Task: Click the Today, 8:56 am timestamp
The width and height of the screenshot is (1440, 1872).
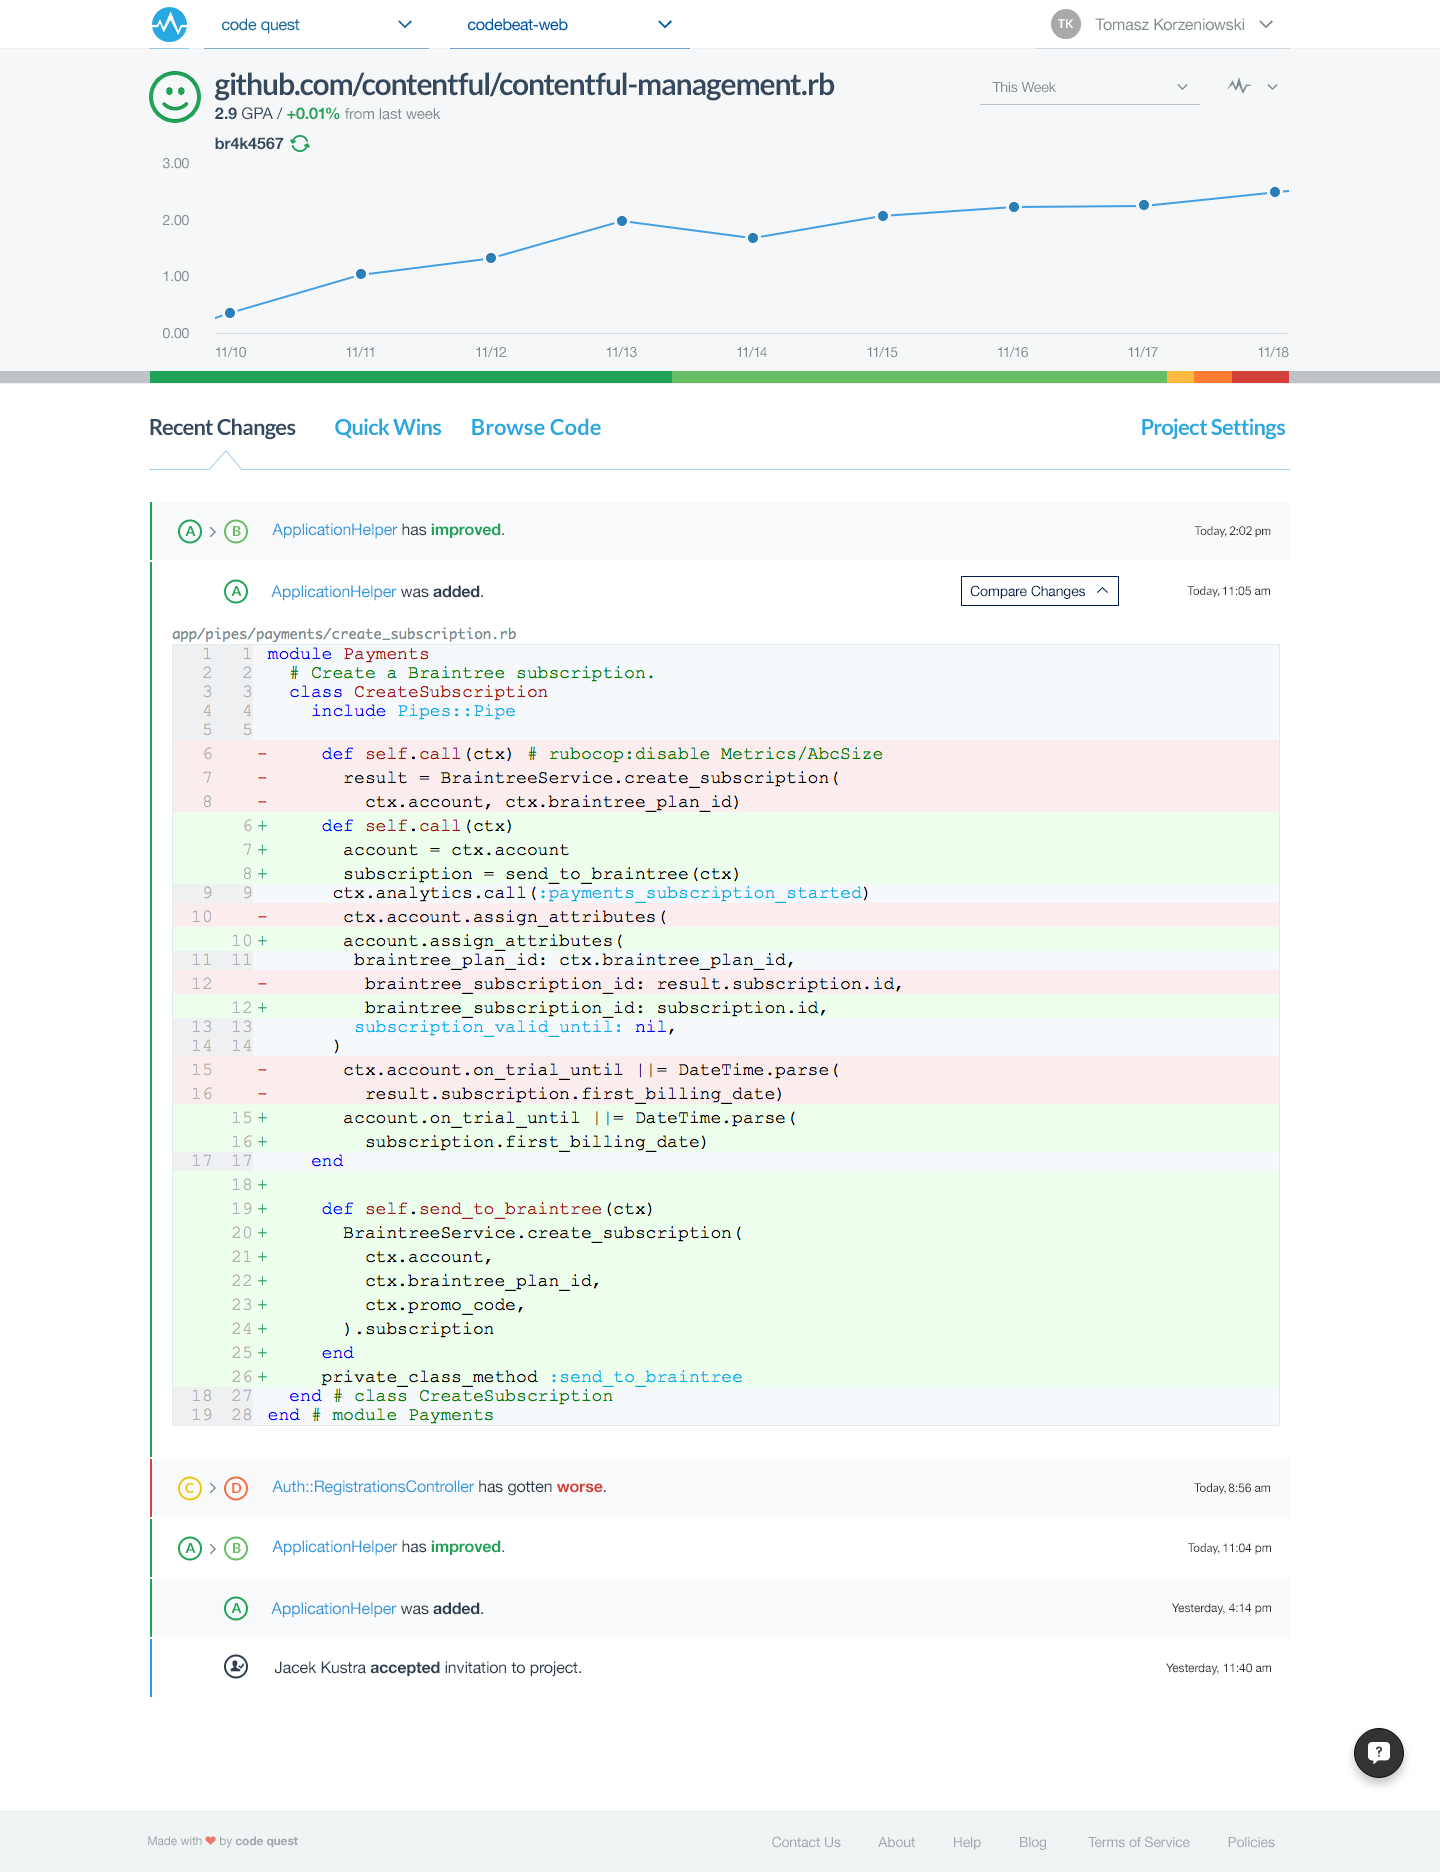Action: click(1232, 1488)
